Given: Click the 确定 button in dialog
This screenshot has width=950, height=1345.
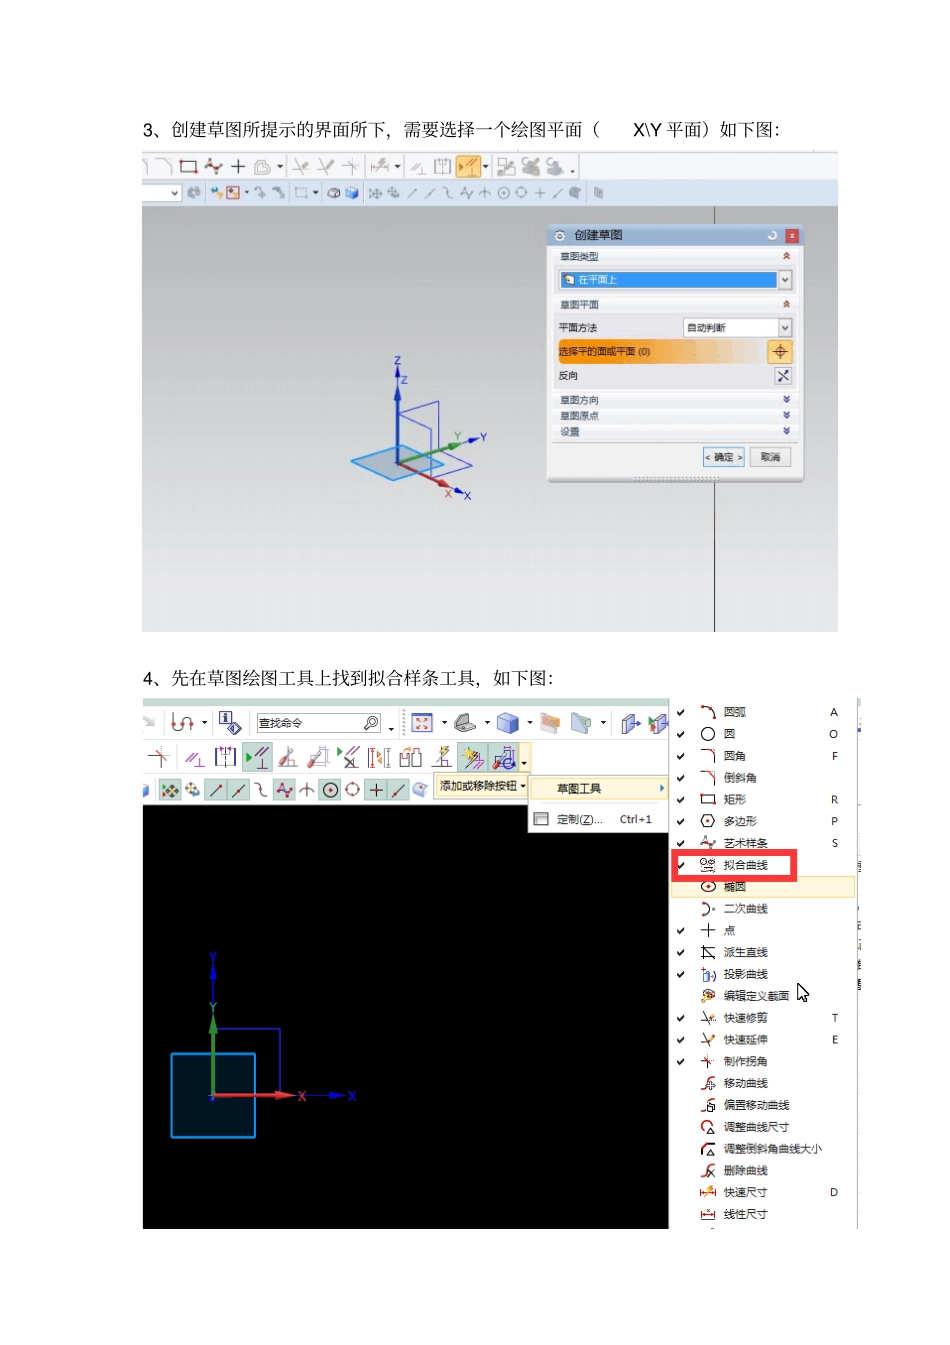Looking at the screenshot, I should pos(724,457).
